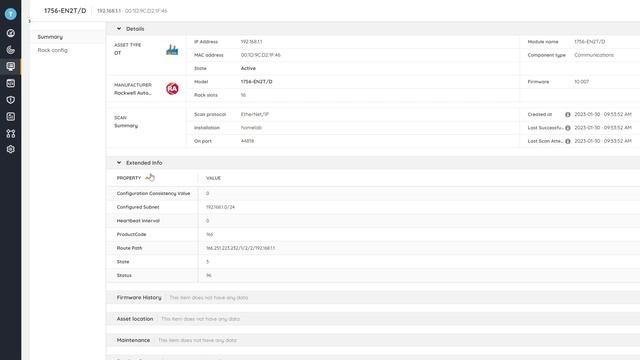Open the connected nodes icon in sidebar

(x=11, y=133)
